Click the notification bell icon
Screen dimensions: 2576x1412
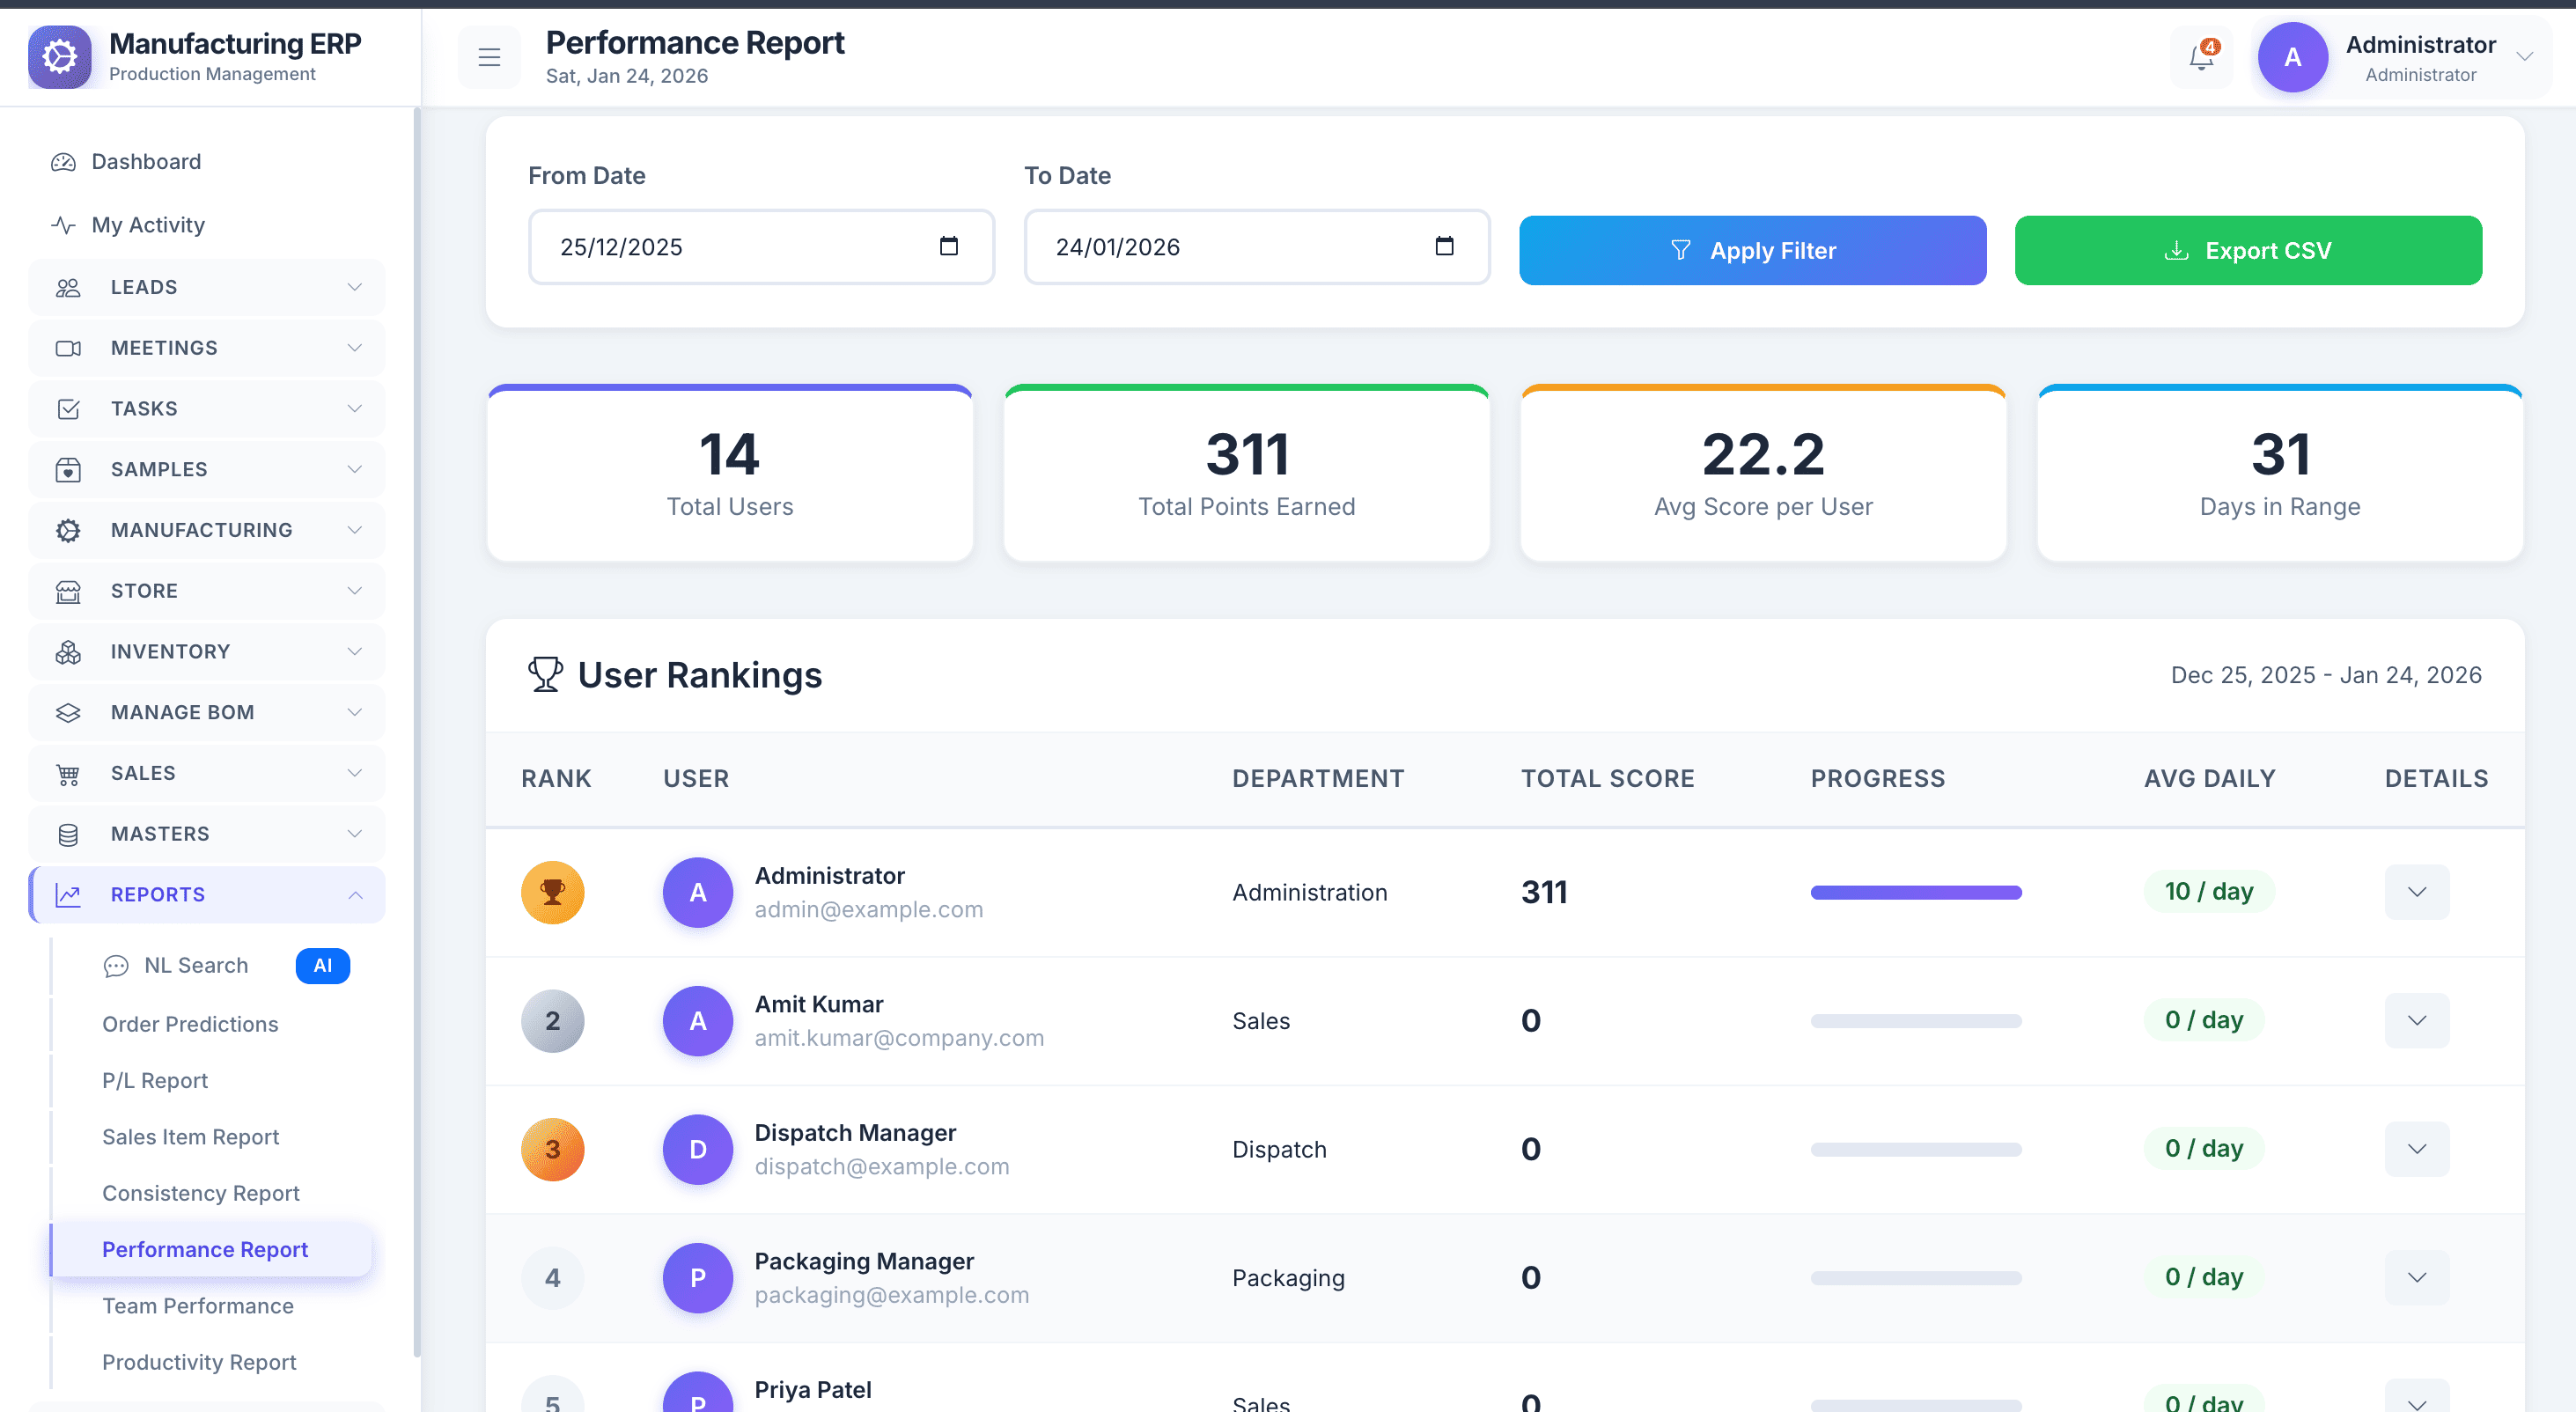click(2201, 57)
